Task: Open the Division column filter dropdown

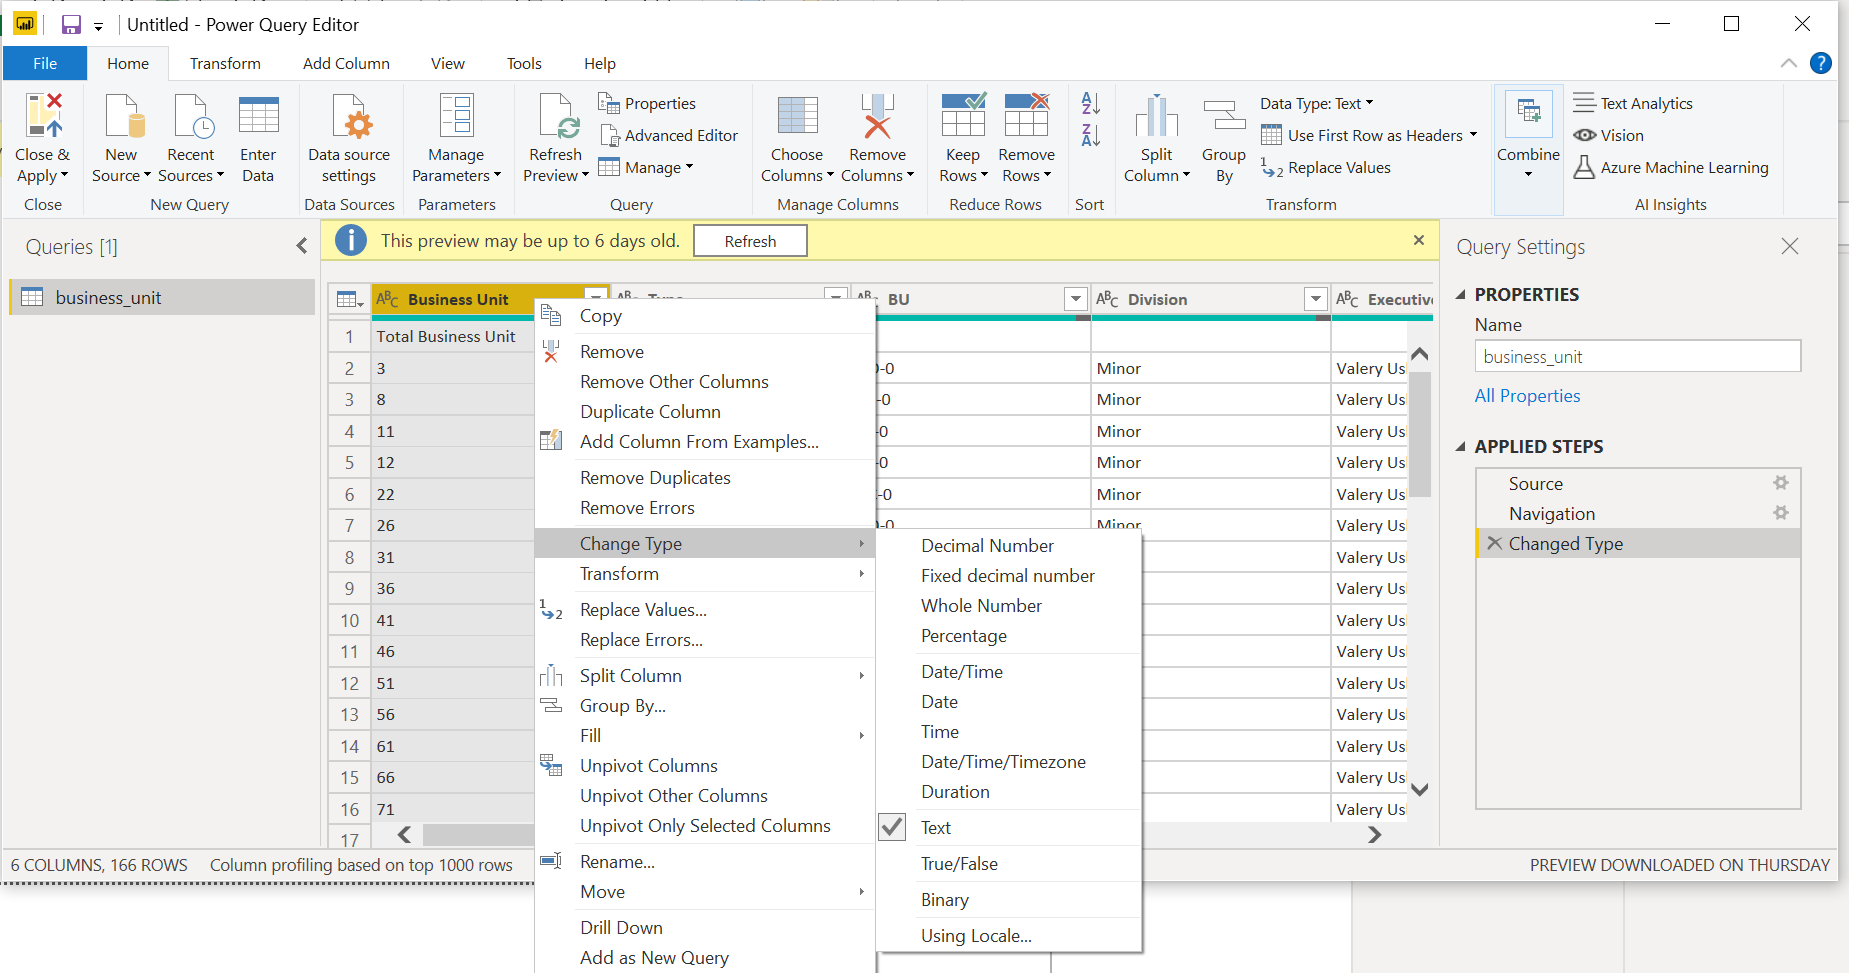Action: pyautogui.click(x=1315, y=299)
